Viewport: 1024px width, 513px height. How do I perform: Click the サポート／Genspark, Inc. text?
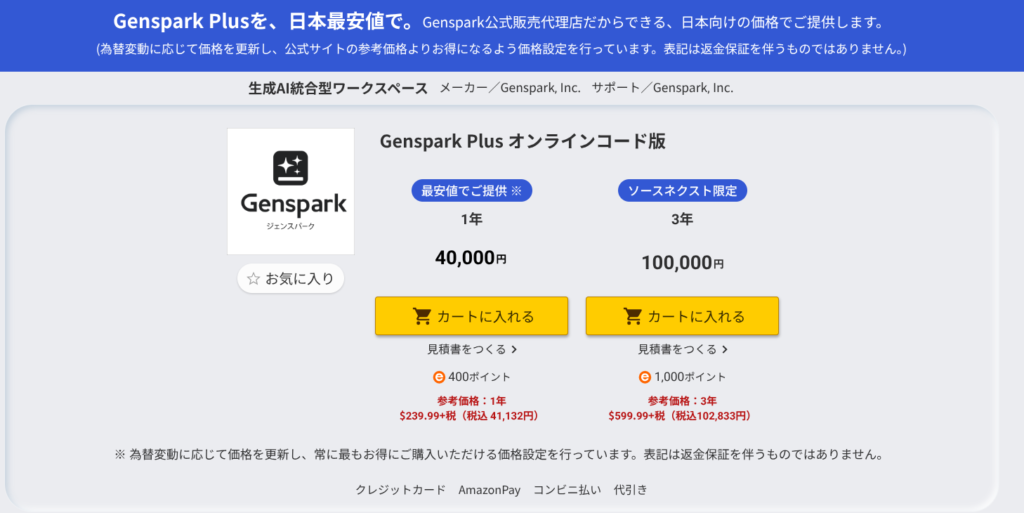(x=662, y=88)
